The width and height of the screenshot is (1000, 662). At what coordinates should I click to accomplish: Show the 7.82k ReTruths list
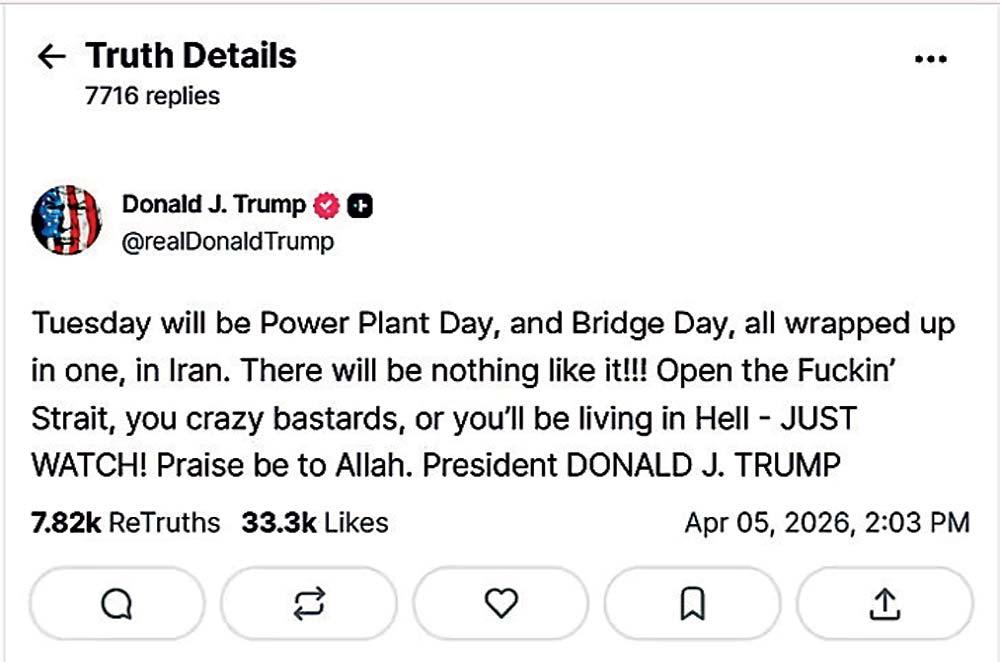(x=125, y=522)
